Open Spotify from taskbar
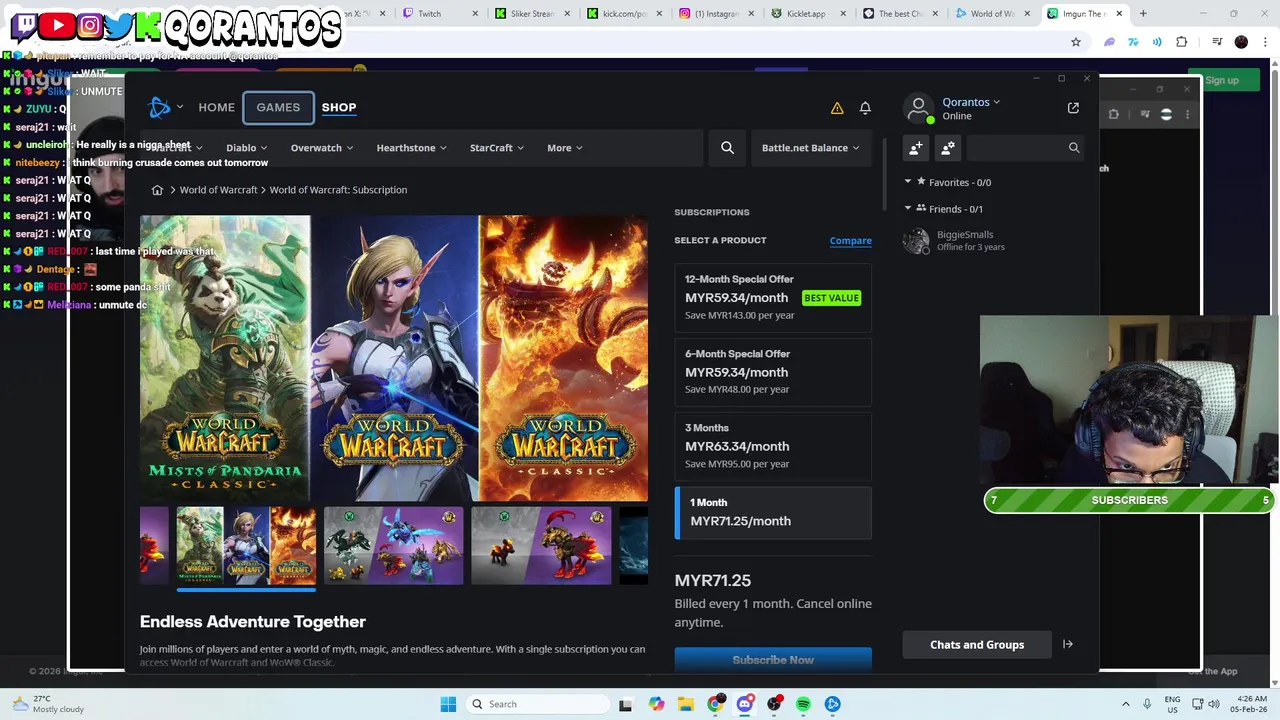The height and width of the screenshot is (720, 1280). [x=803, y=704]
